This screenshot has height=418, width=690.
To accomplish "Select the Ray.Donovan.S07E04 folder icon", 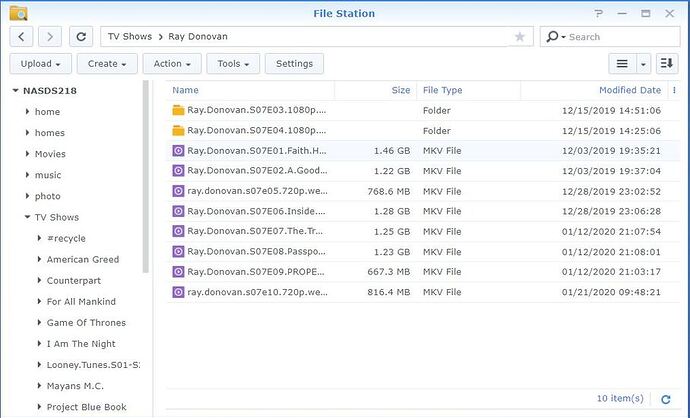I will 178,130.
